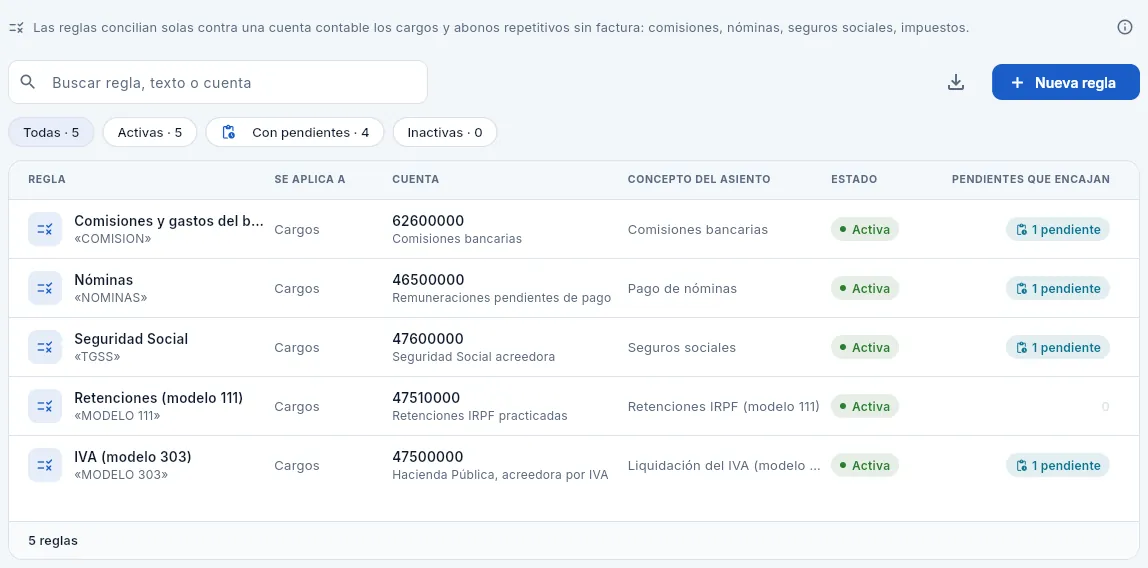The width and height of the screenshot is (1148, 568).
Task: Open the Seguridad Social rule name
Action: [131, 339]
